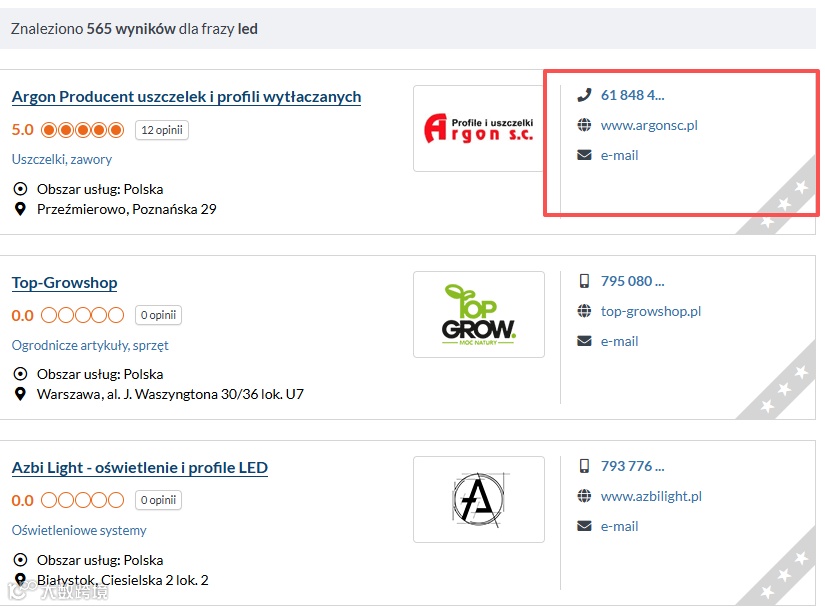Viewport: 825px width, 607px height.
Task: Visit the www.argonsc.pl website
Action: tap(649, 125)
